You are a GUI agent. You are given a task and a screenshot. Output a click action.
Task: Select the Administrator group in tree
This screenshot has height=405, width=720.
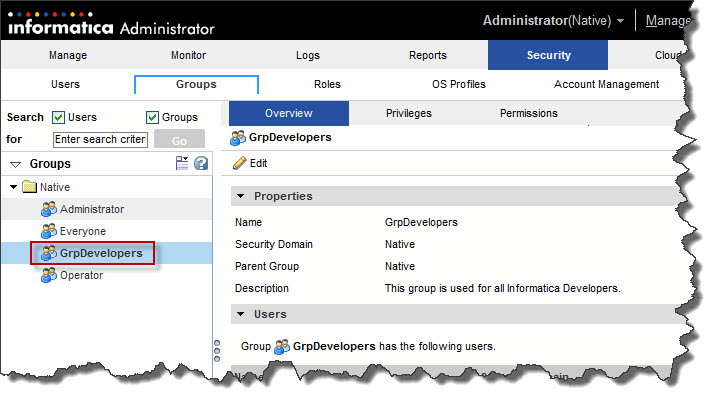[x=92, y=209]
